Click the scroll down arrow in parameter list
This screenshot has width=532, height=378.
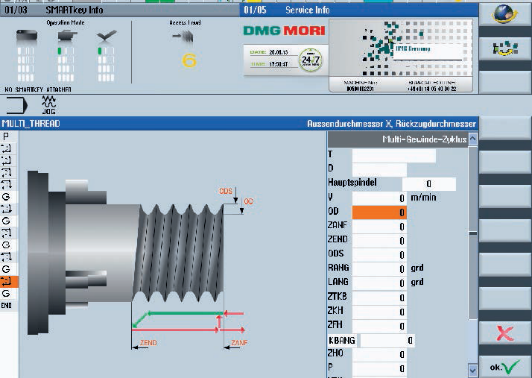tap(473, 370)
